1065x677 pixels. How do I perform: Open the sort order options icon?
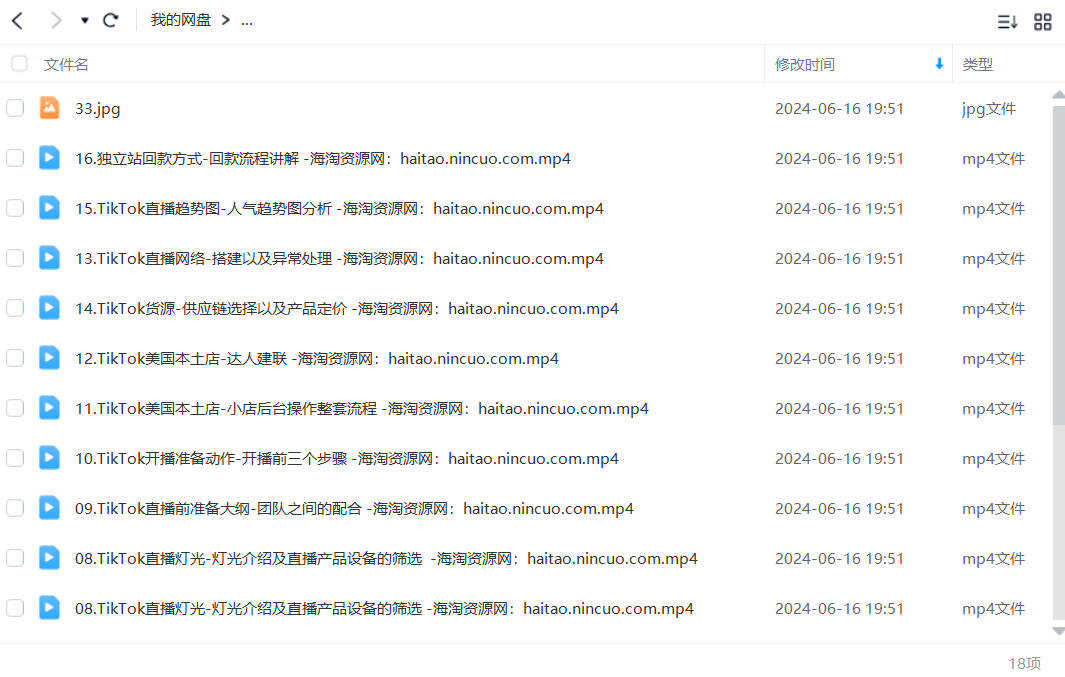(x=1007, y=22)
